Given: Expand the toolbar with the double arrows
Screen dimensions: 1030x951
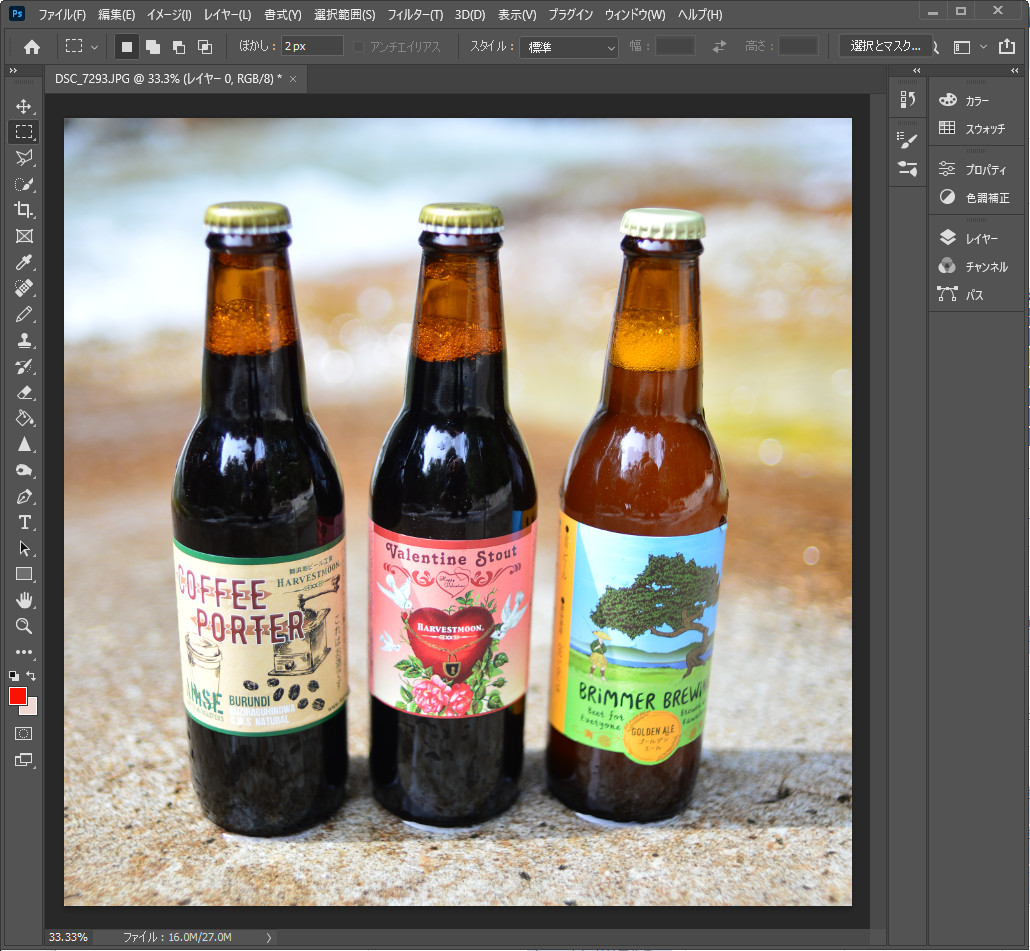Looking at the screenshot, I should [x=13, y=70].
